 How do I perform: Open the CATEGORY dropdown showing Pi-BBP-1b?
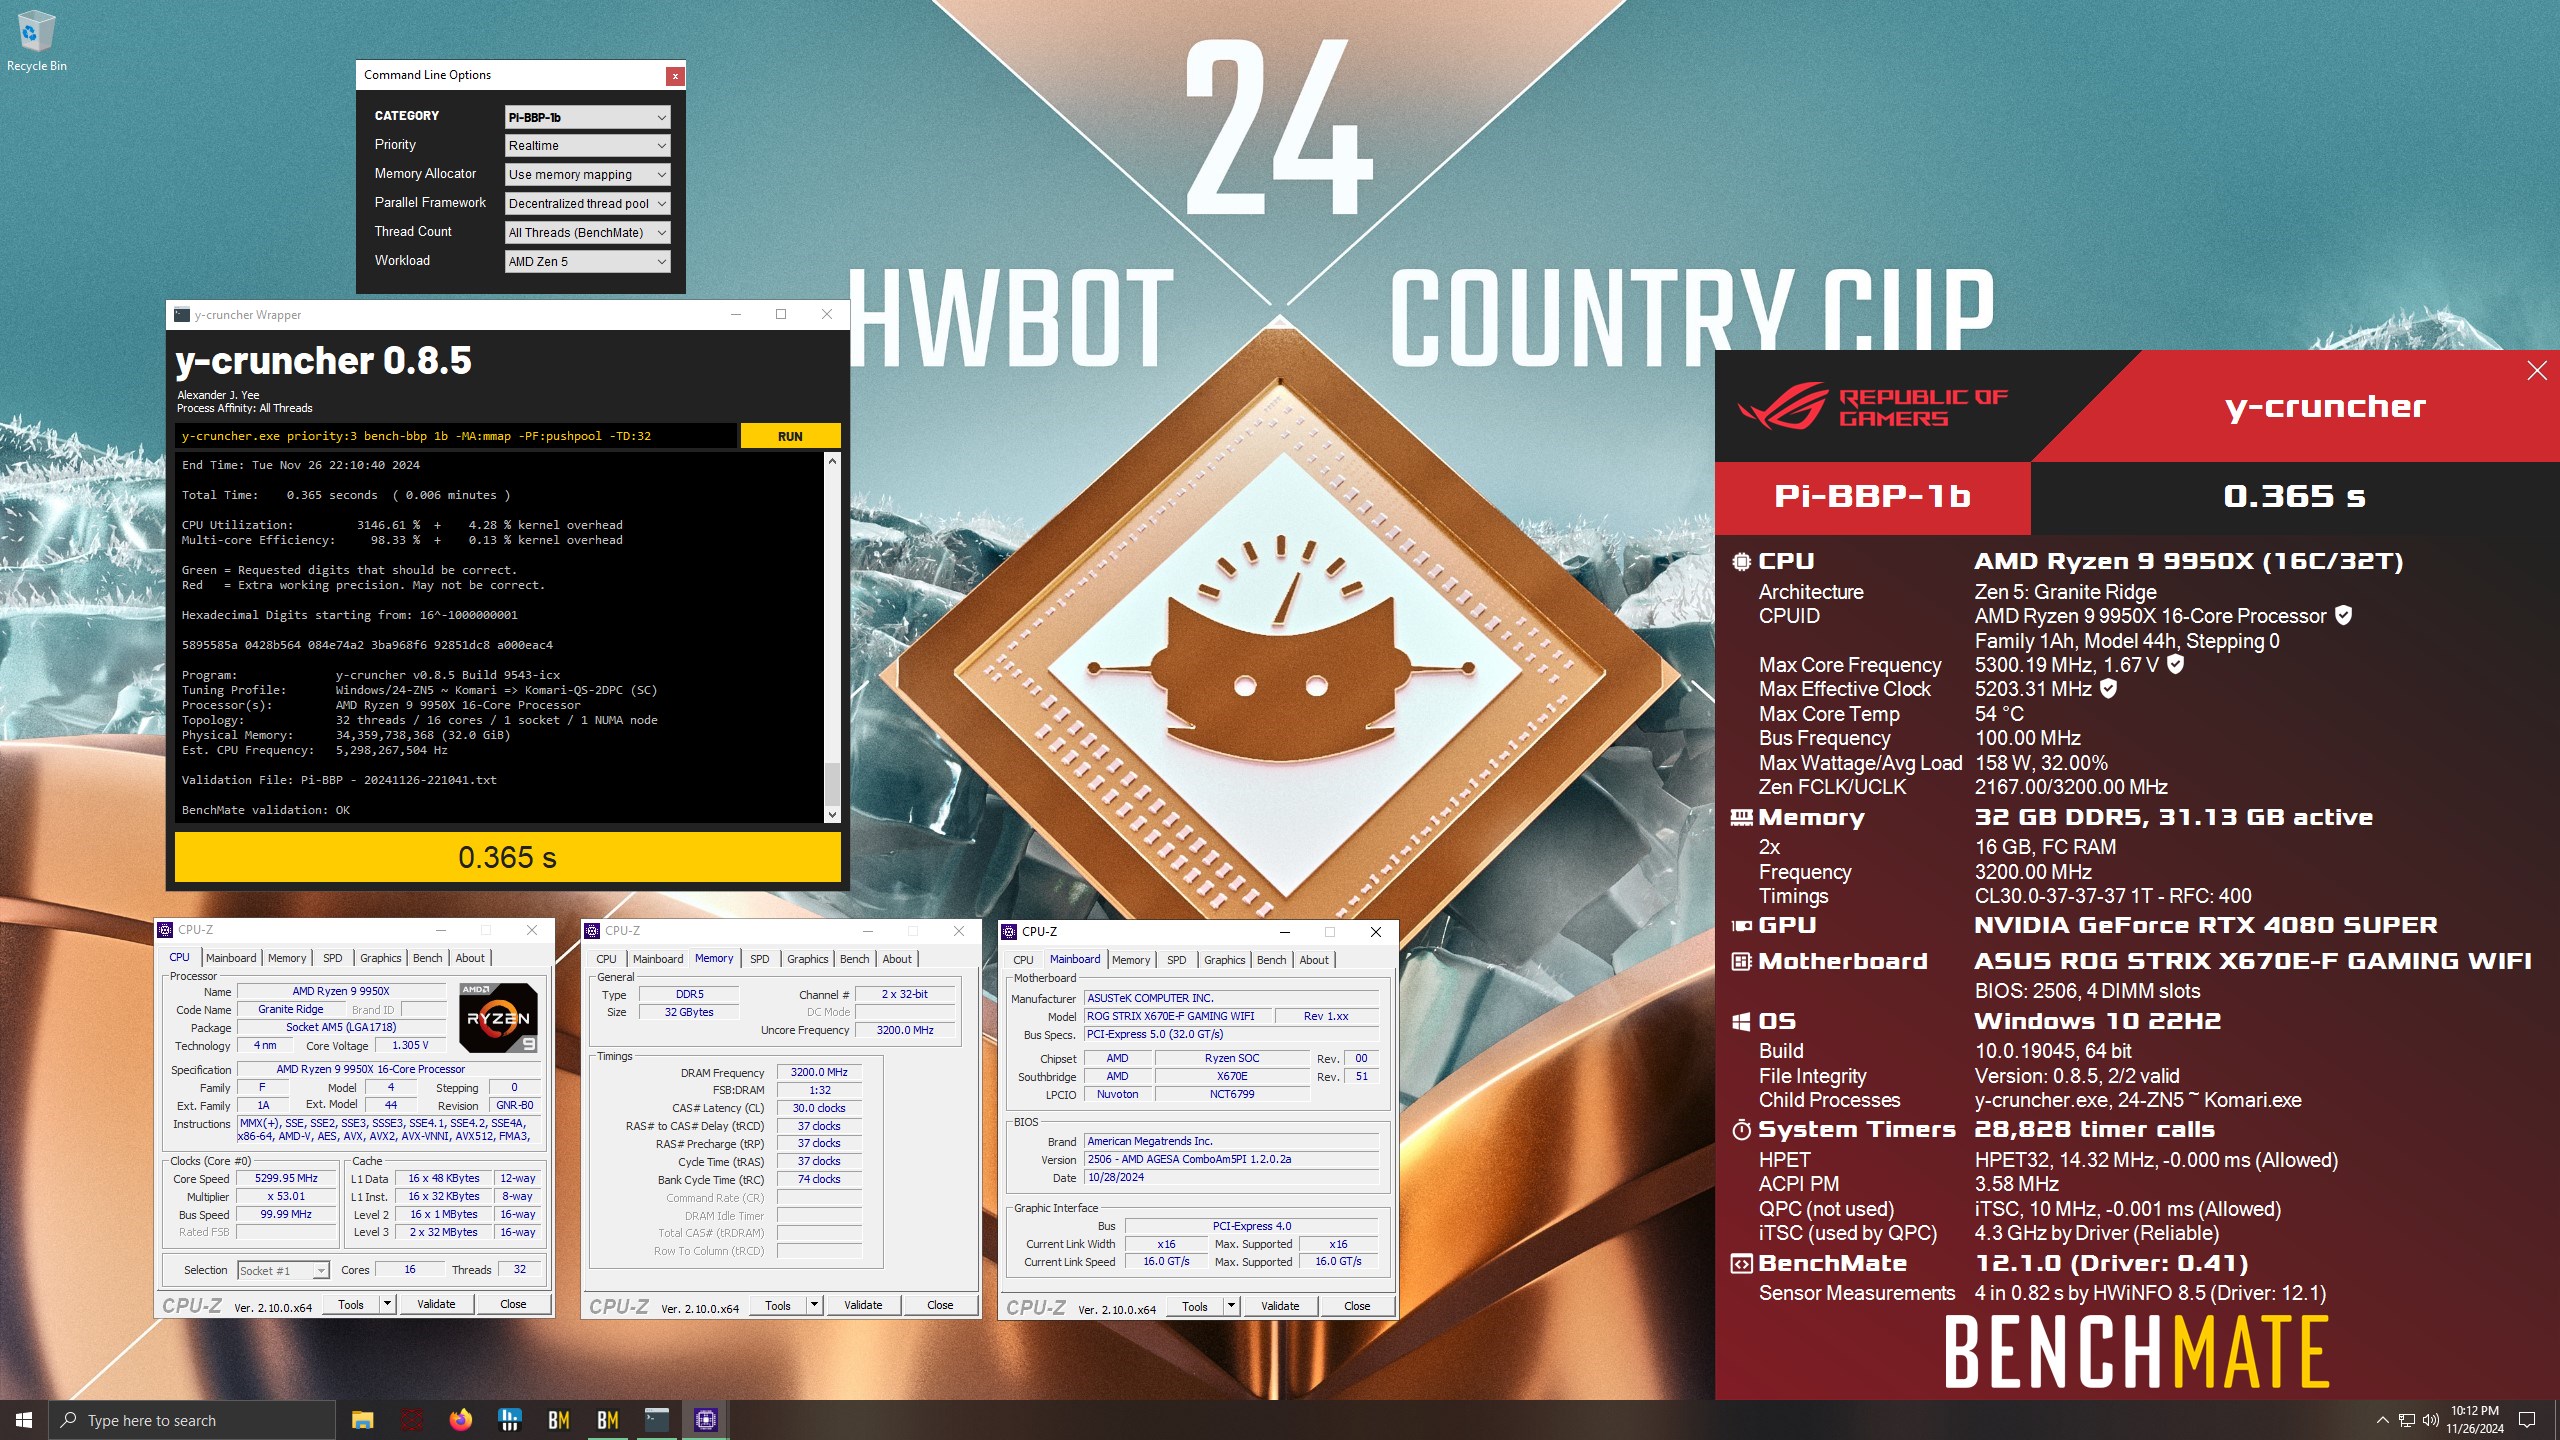pos(587,117)
